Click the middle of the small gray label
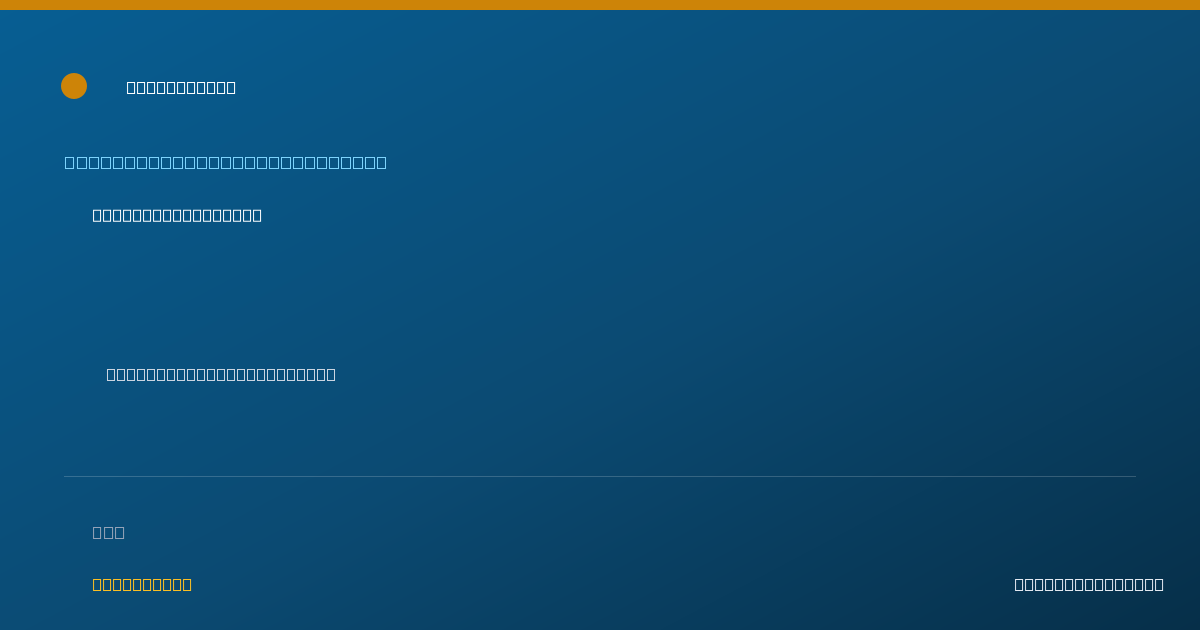This screenshot has width=1200, height=630. pyautogui.click(x=109, y=532)
